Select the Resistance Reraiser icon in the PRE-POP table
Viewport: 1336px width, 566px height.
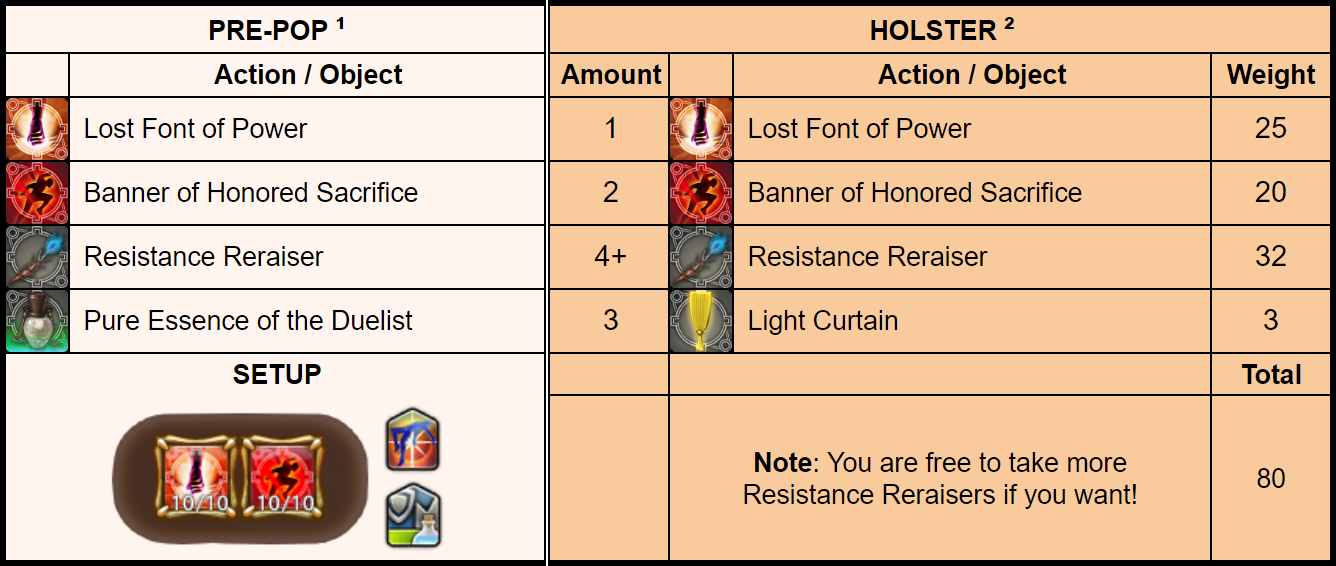pyautogui.click(x=37, y=257)
